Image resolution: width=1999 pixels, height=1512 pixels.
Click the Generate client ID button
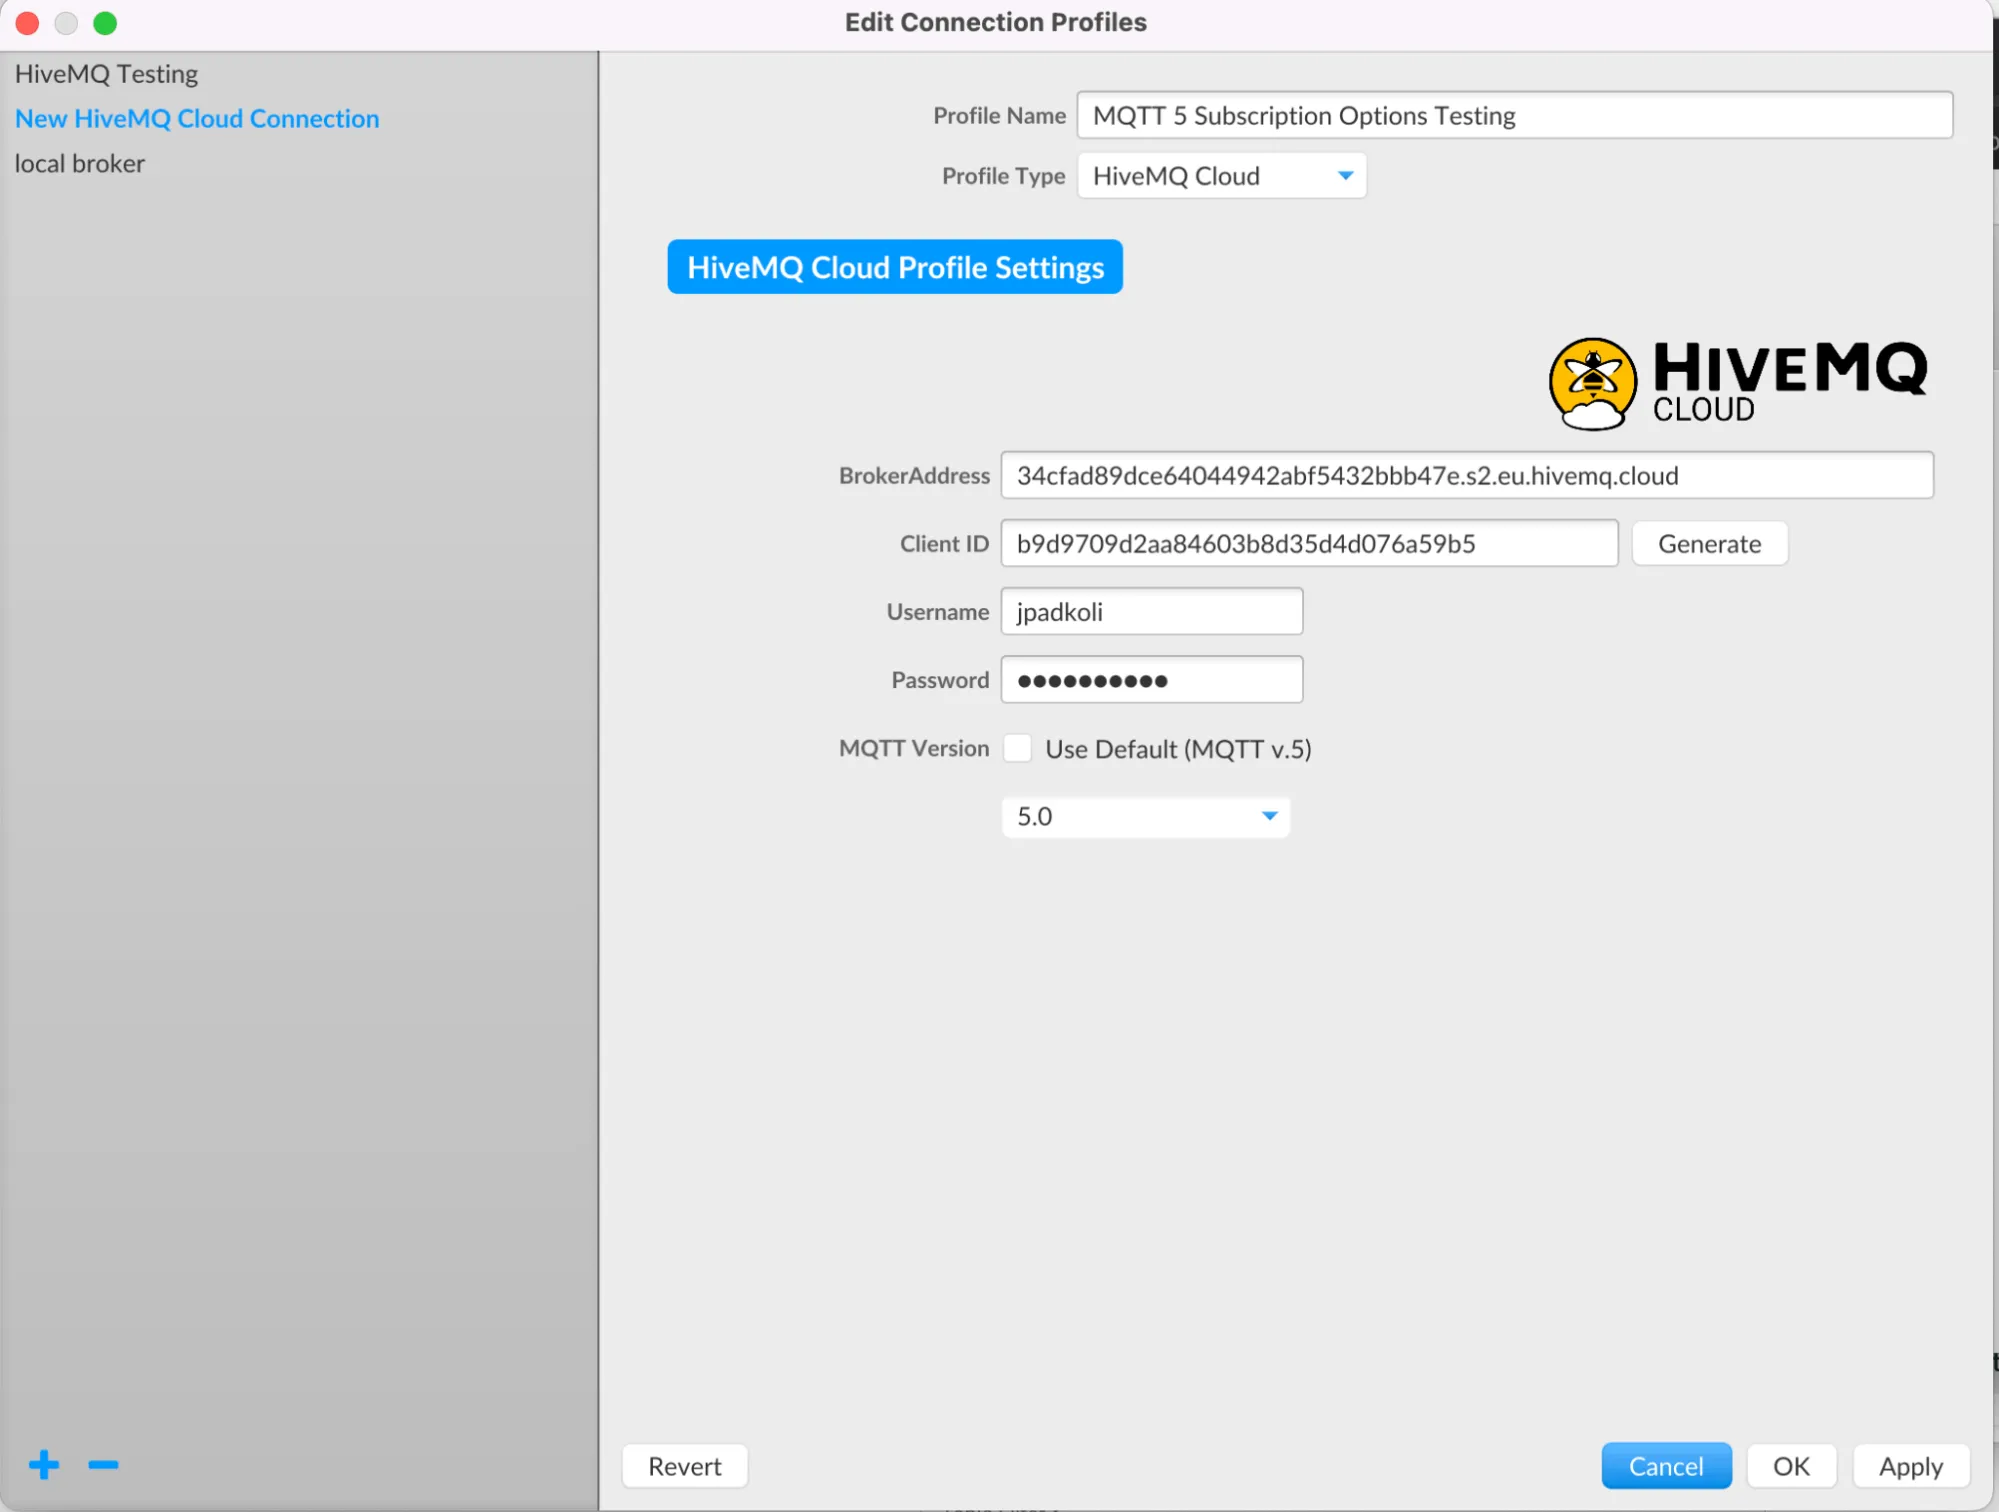pyautogui.click(x=1710, y=544)
